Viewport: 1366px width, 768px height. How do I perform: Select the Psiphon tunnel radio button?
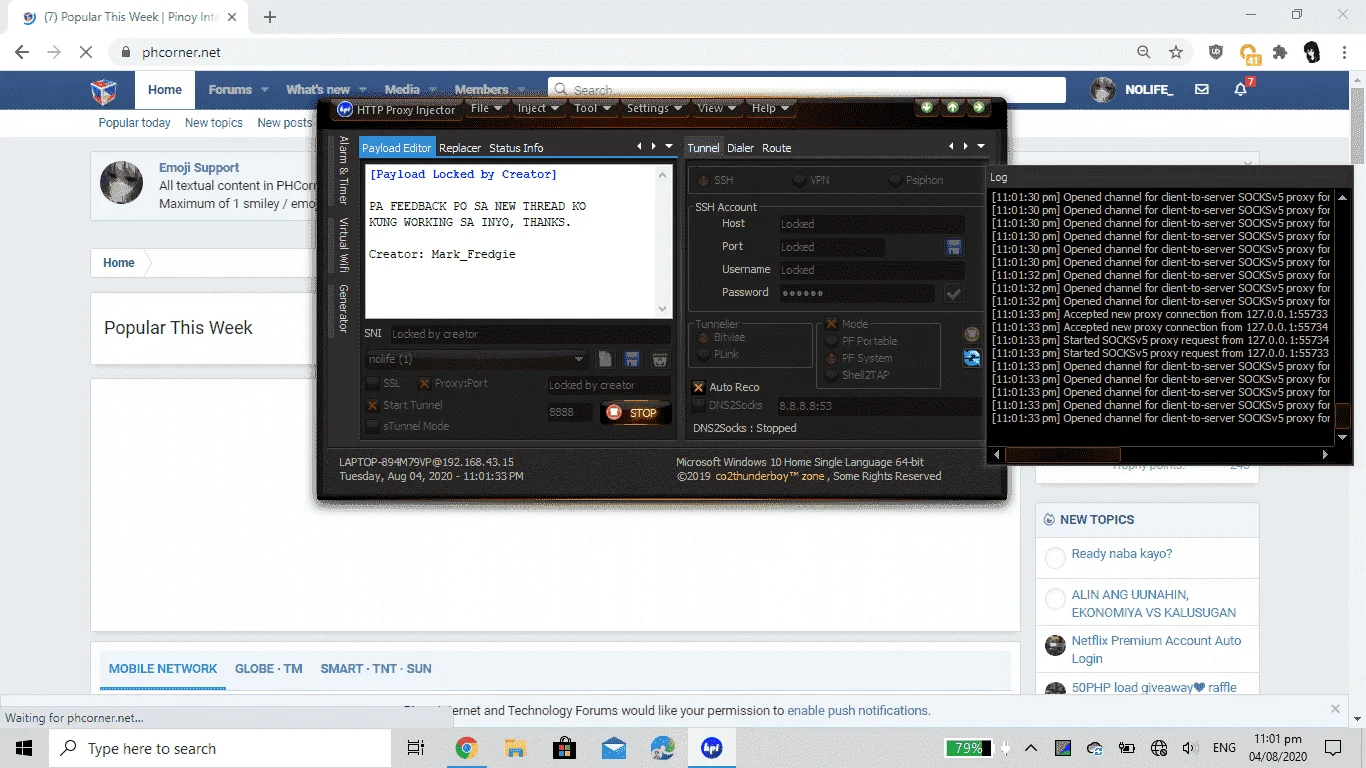(895, 180)
